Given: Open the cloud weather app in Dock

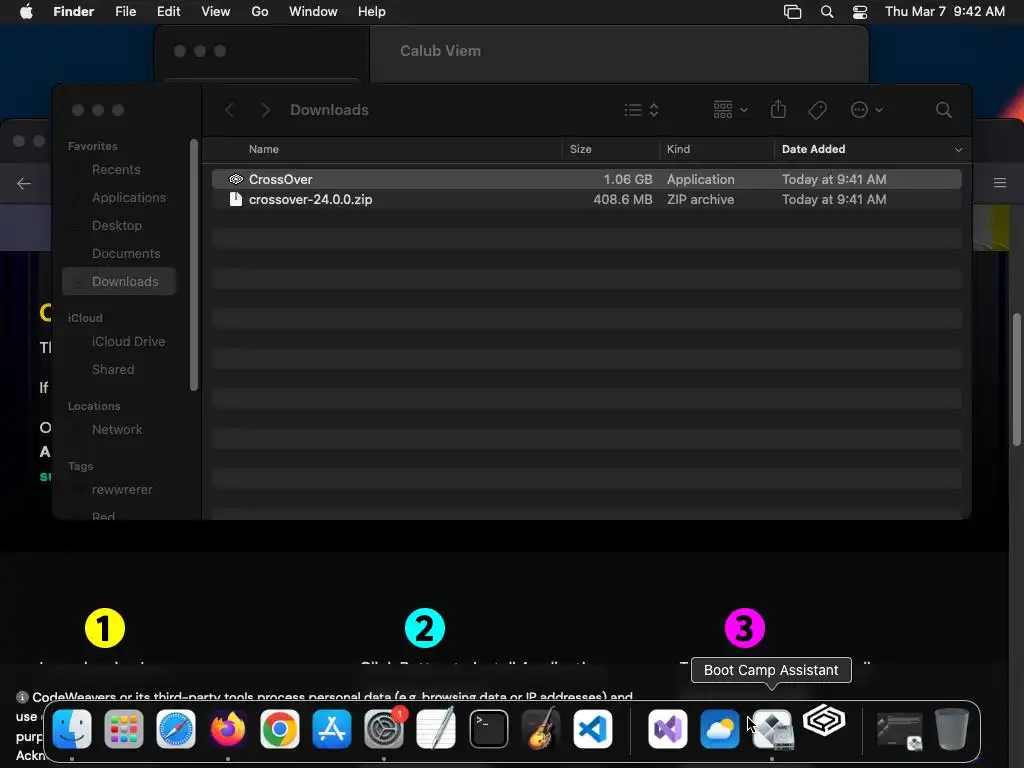Looking at the screenshot, I should point(720,728).
